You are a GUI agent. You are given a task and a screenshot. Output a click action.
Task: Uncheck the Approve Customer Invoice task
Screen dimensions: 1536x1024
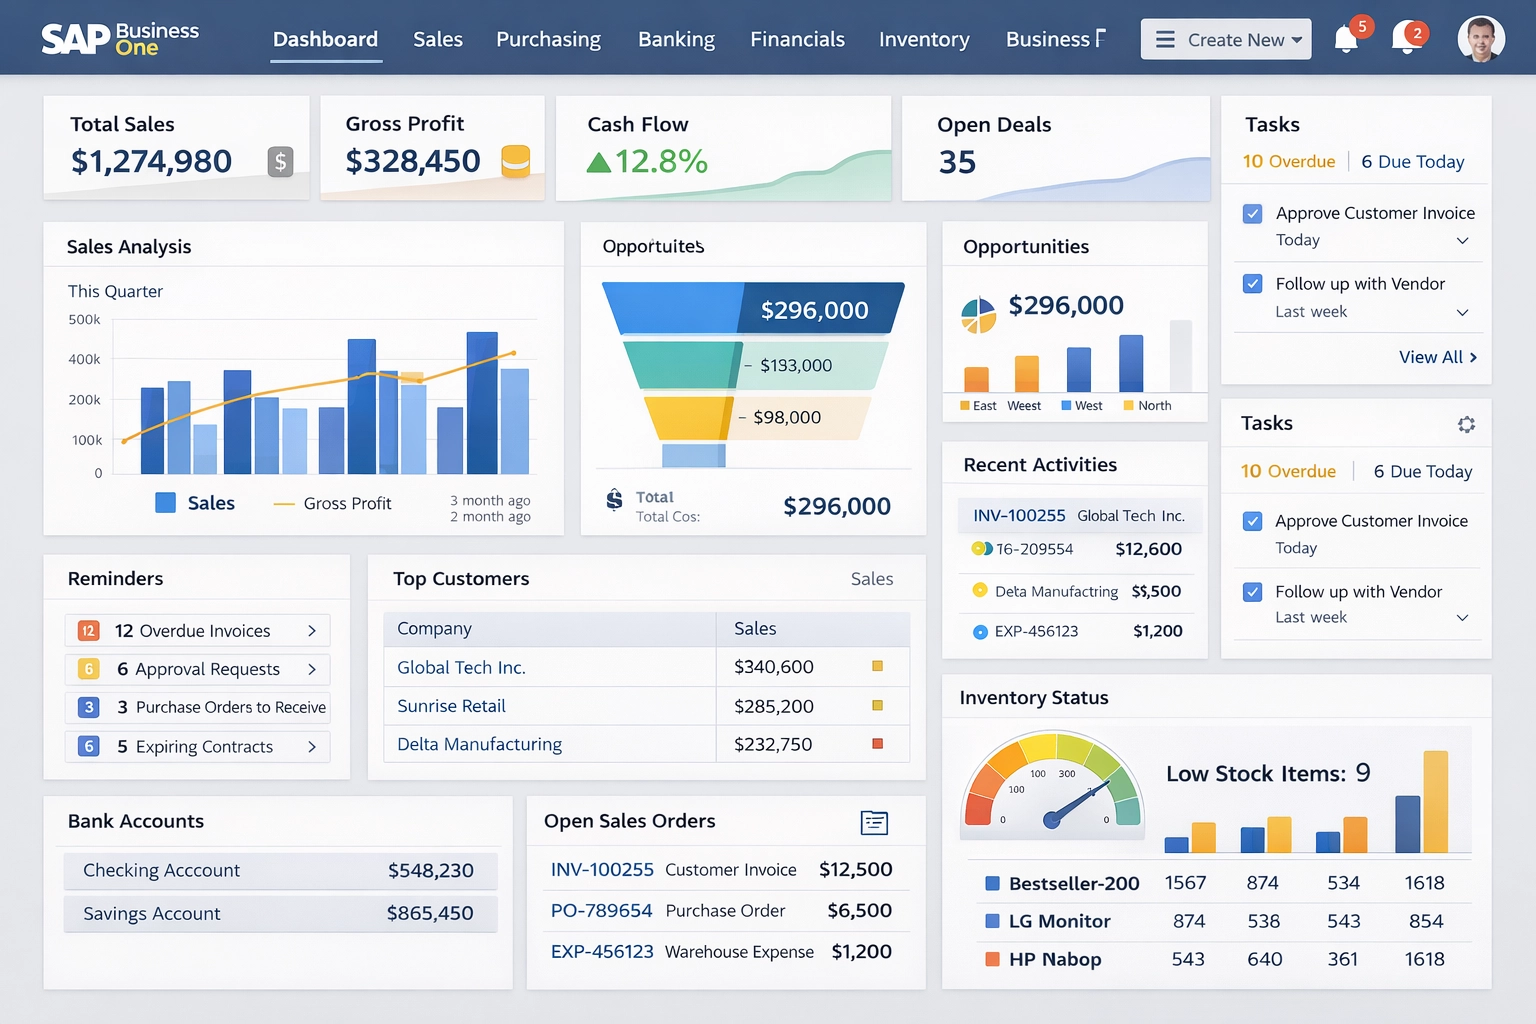point(1252,213)
